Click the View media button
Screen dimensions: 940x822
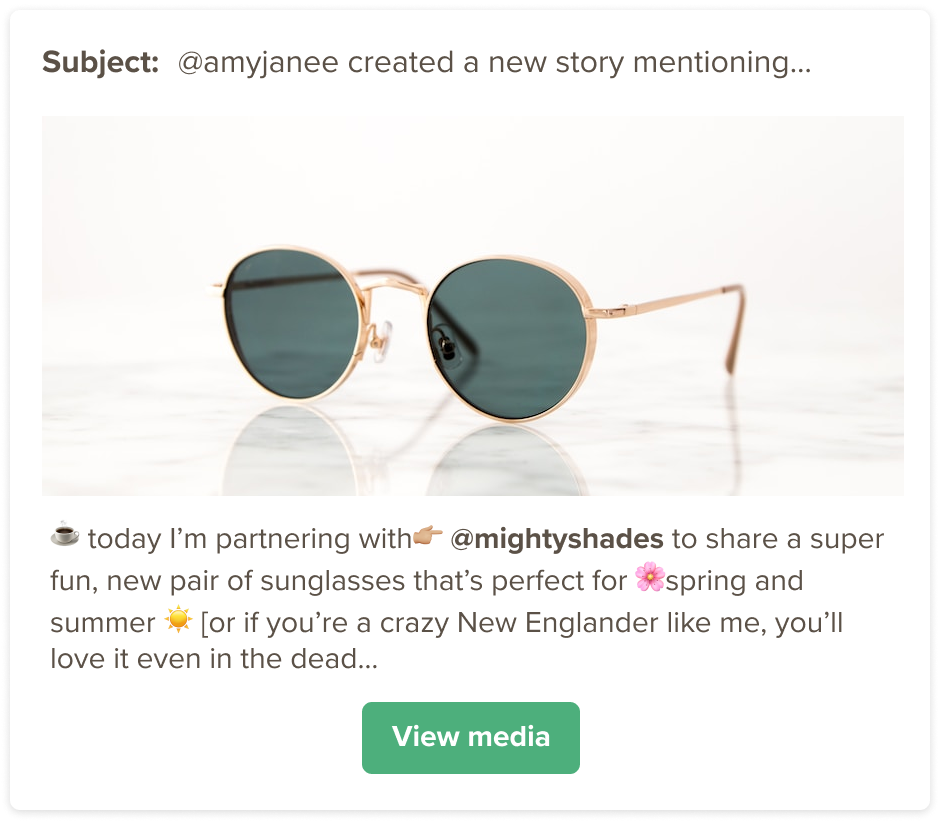(x=470, y=738)
